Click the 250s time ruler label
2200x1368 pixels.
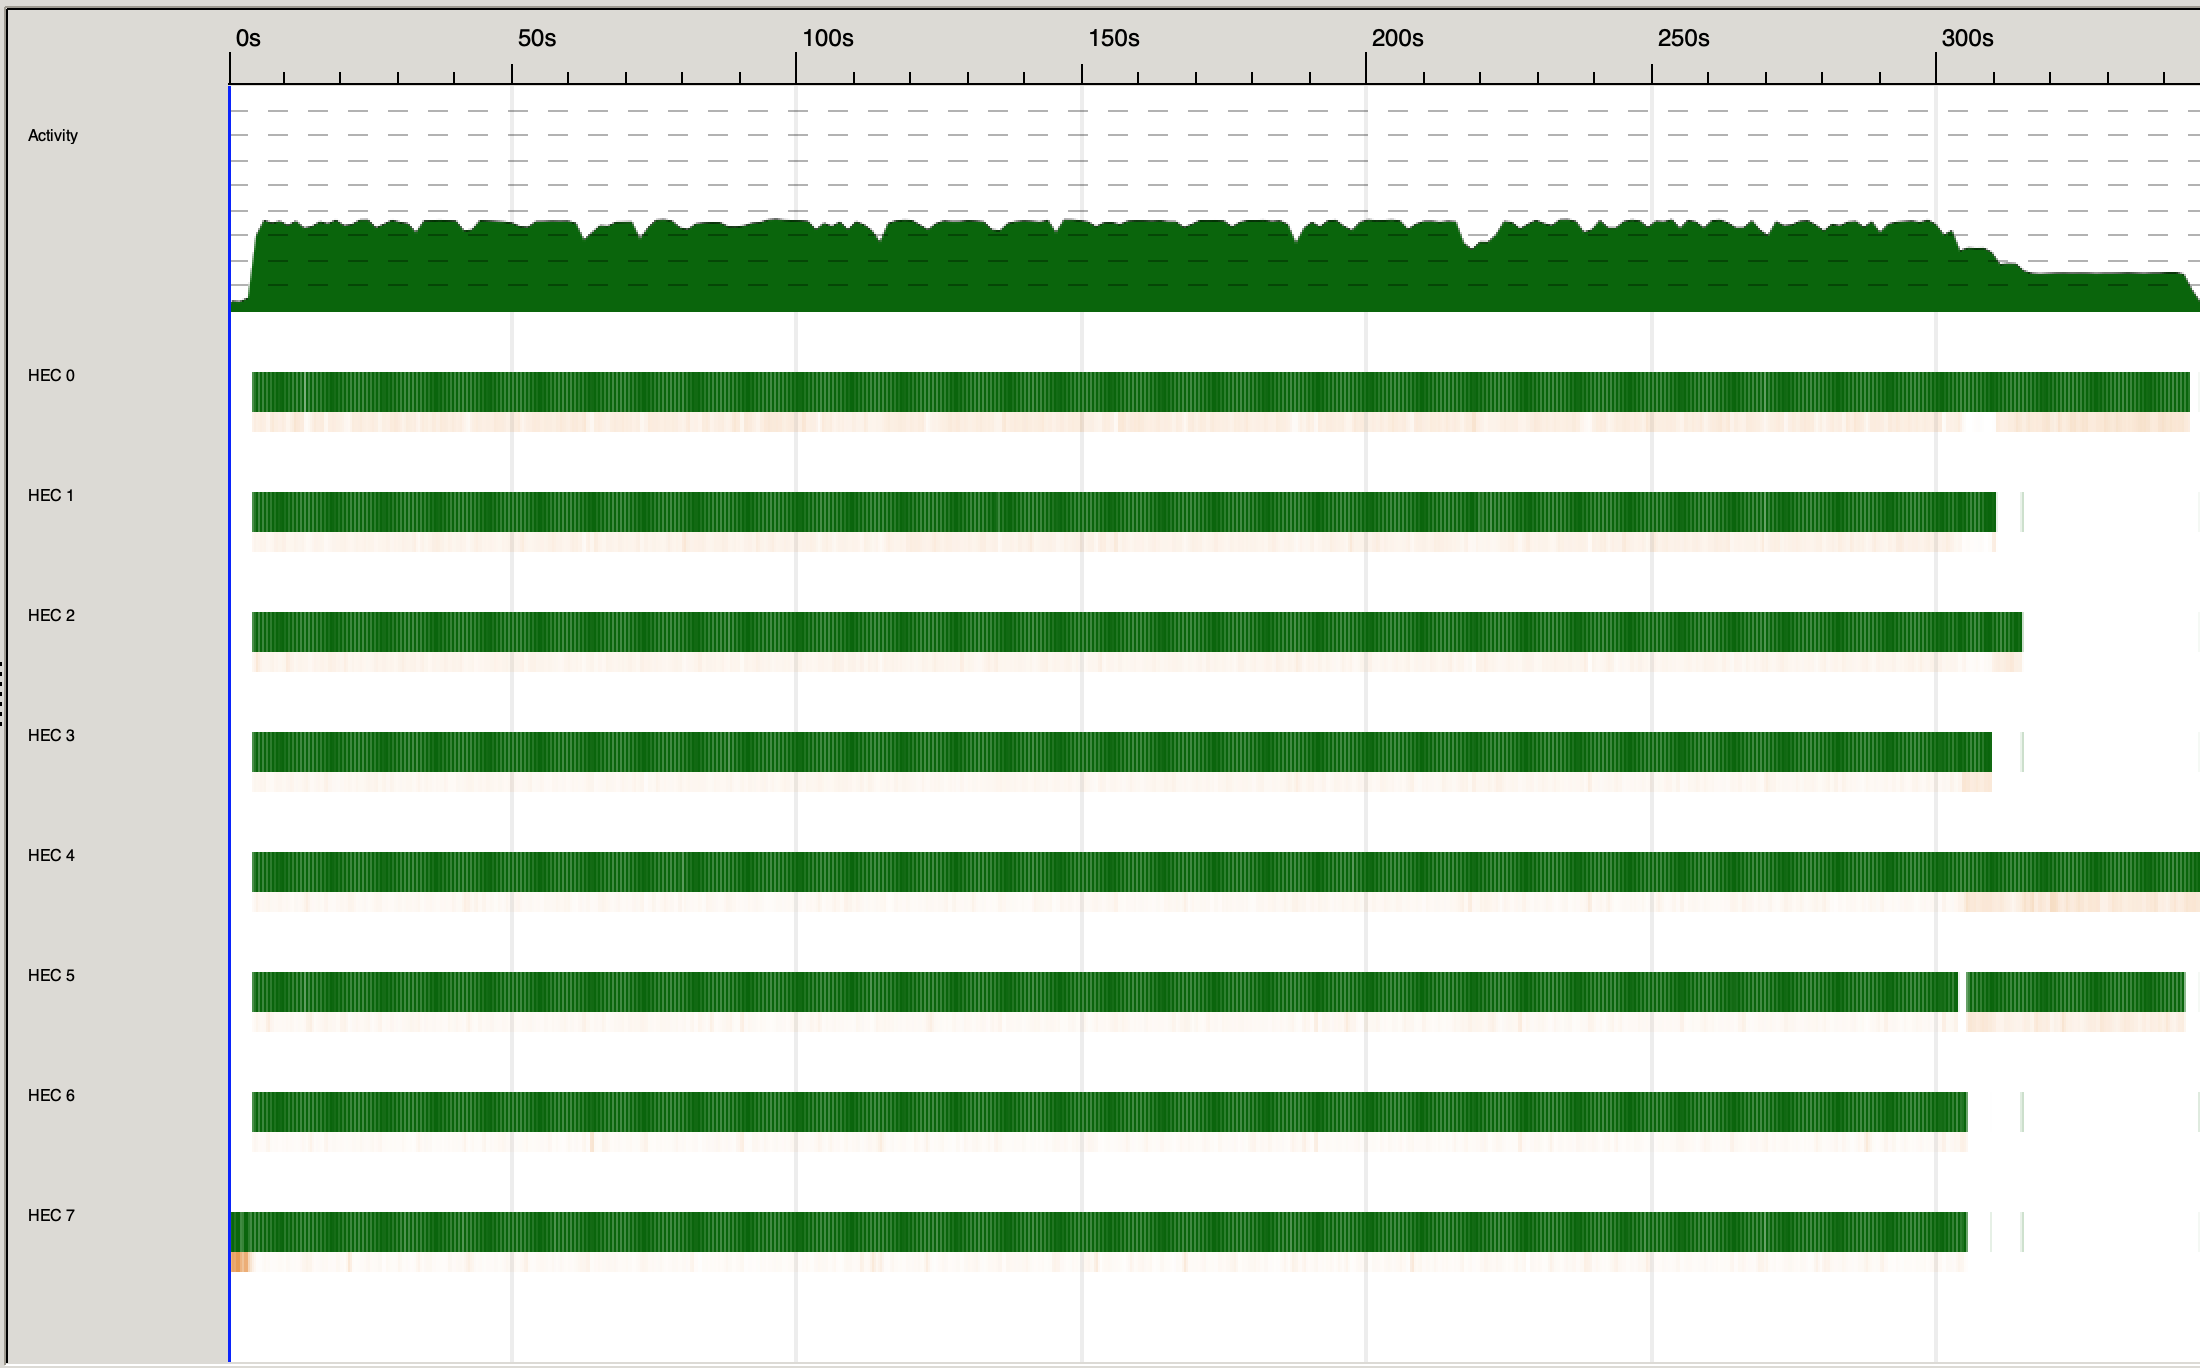tap(1683, 39)
